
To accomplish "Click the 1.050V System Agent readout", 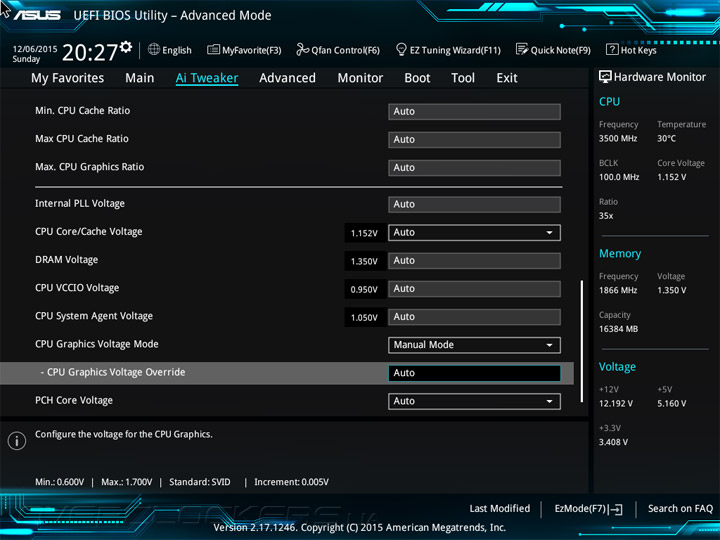I will [x=364, y=317].
